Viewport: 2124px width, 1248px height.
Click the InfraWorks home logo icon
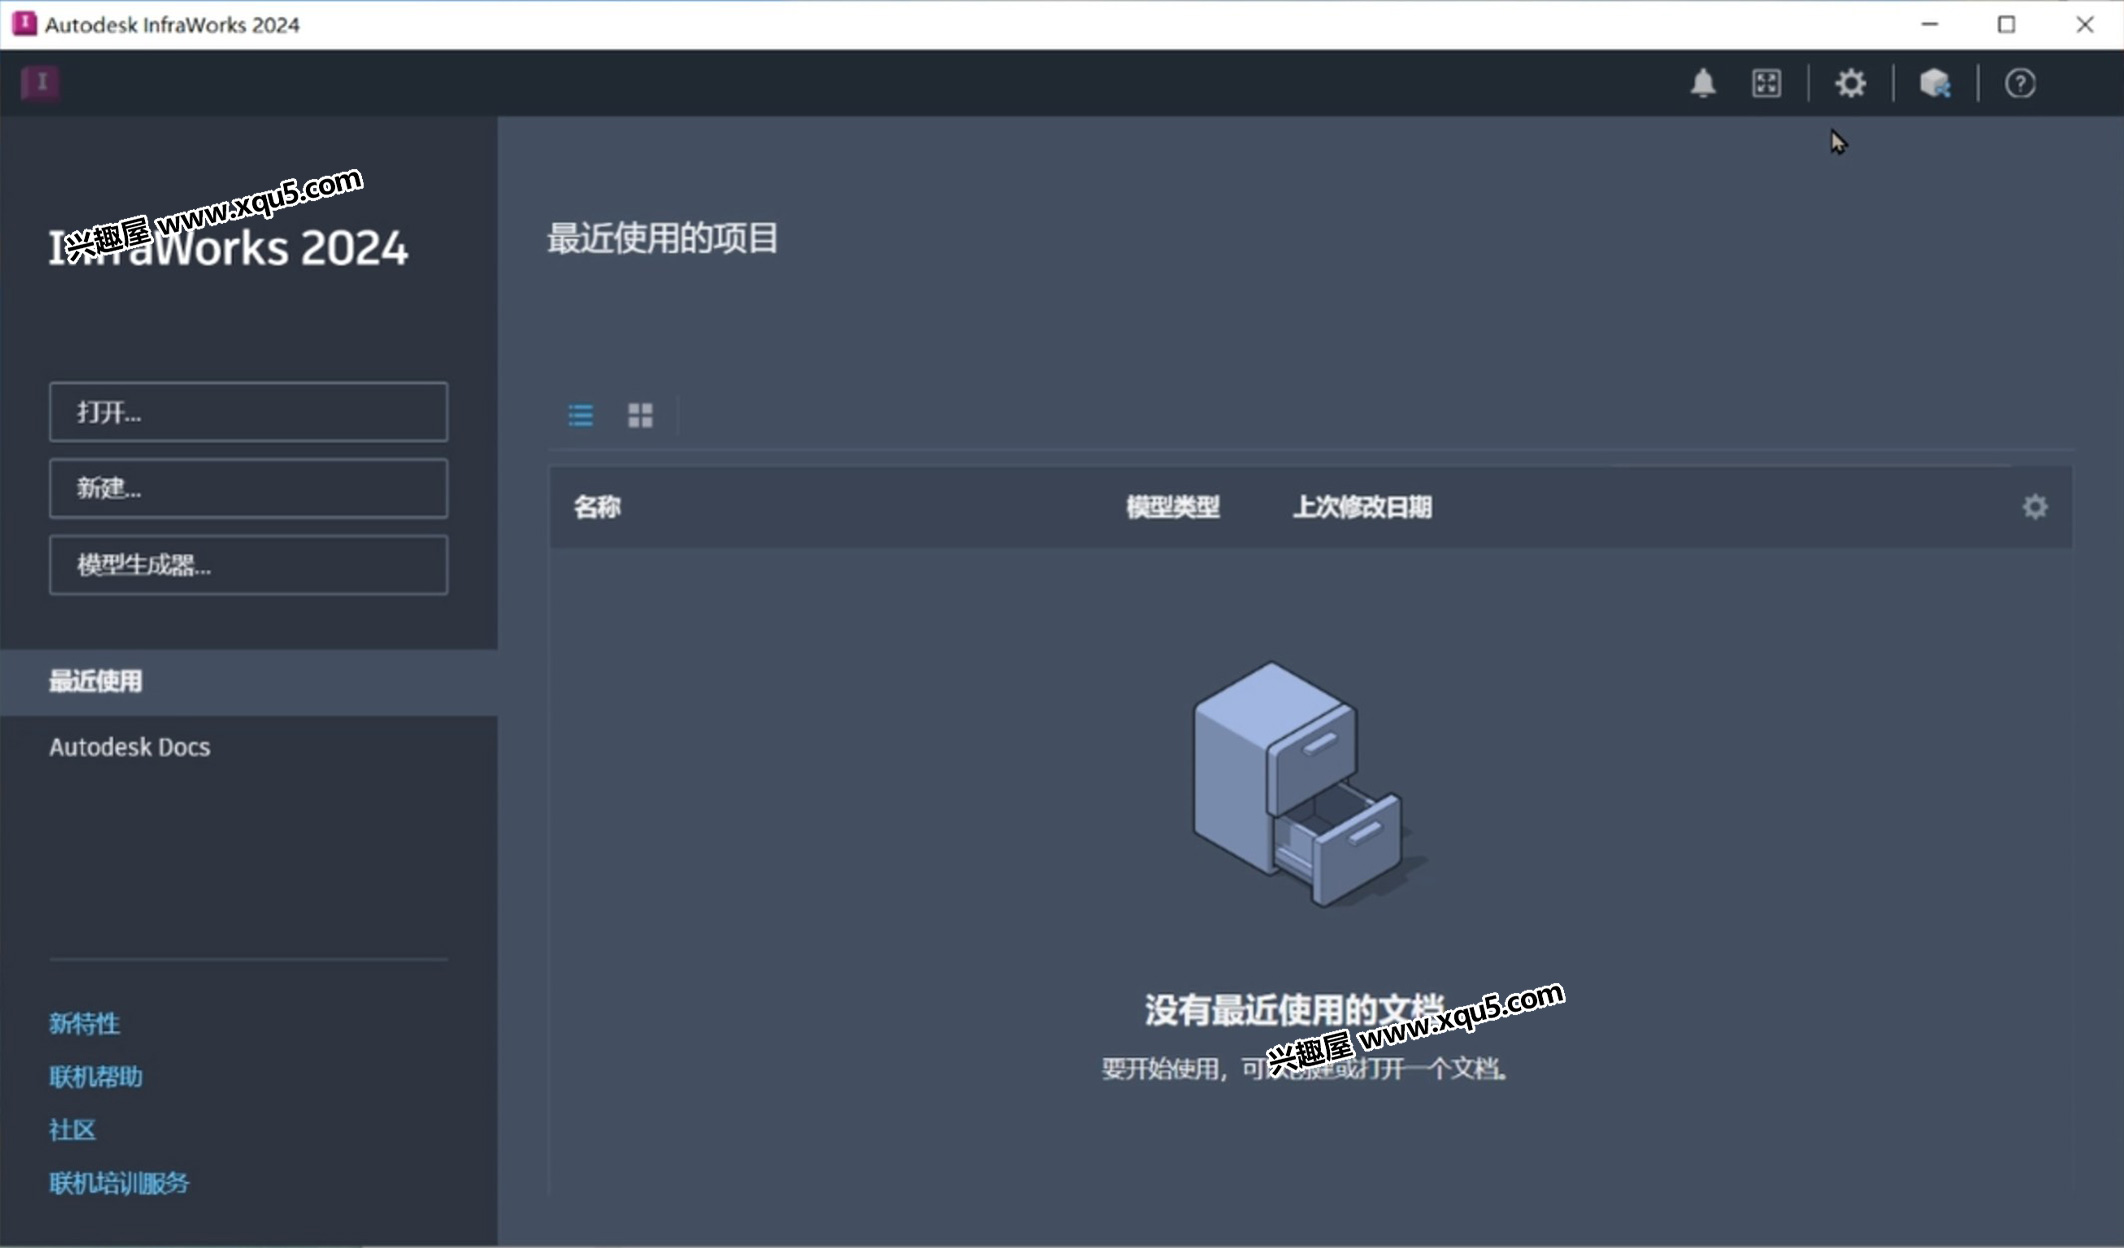[41, 83]
